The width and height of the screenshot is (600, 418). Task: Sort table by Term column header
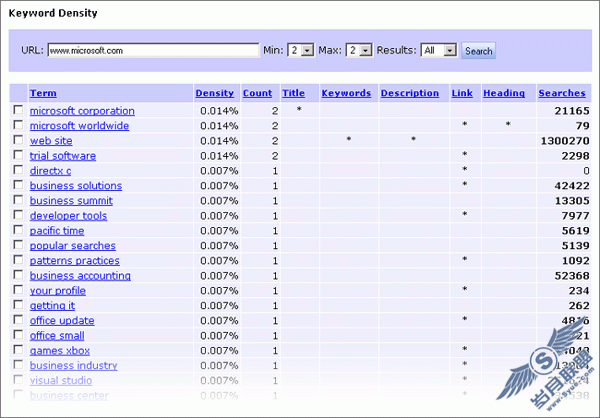[x=43, y=93]
